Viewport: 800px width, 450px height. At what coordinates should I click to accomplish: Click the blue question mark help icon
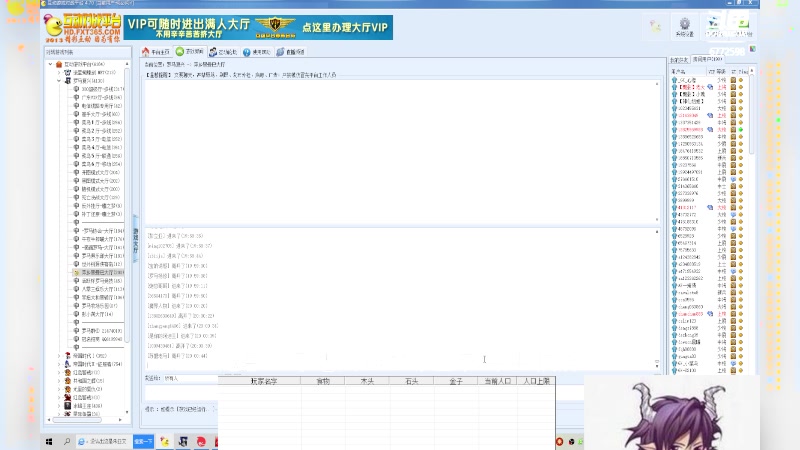(246, 52)
